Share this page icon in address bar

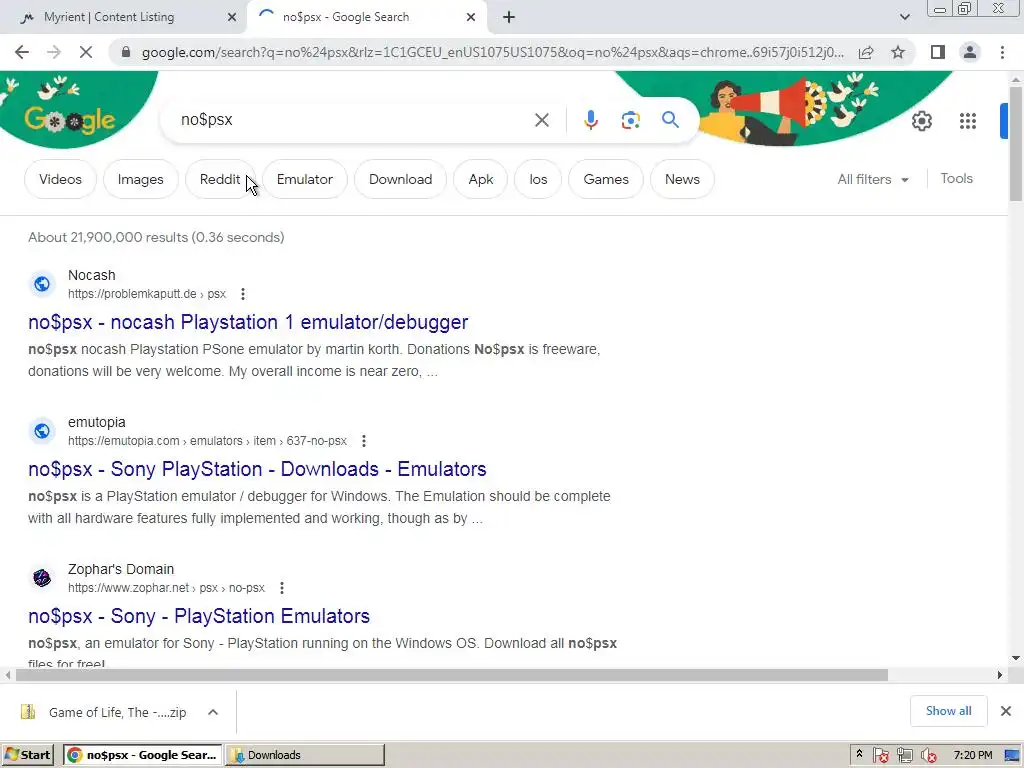tap(866, 52)
